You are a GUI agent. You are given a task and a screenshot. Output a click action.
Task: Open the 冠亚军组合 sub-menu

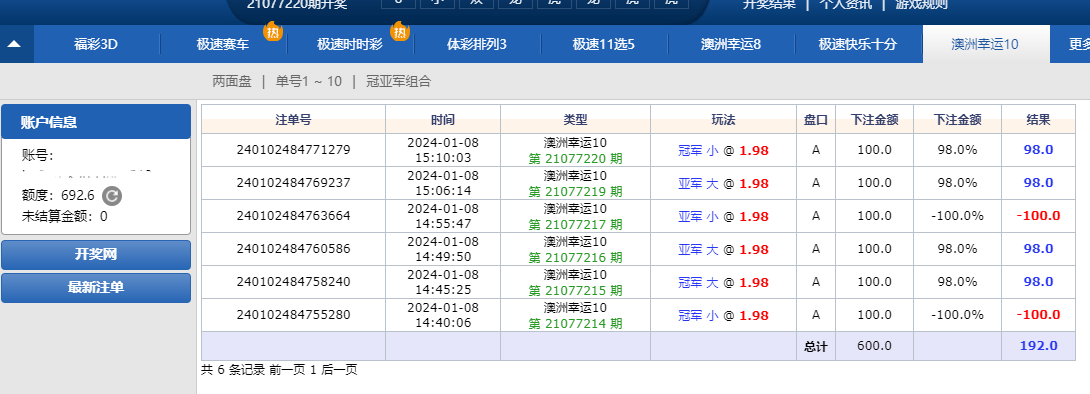[x=399, y=81]
